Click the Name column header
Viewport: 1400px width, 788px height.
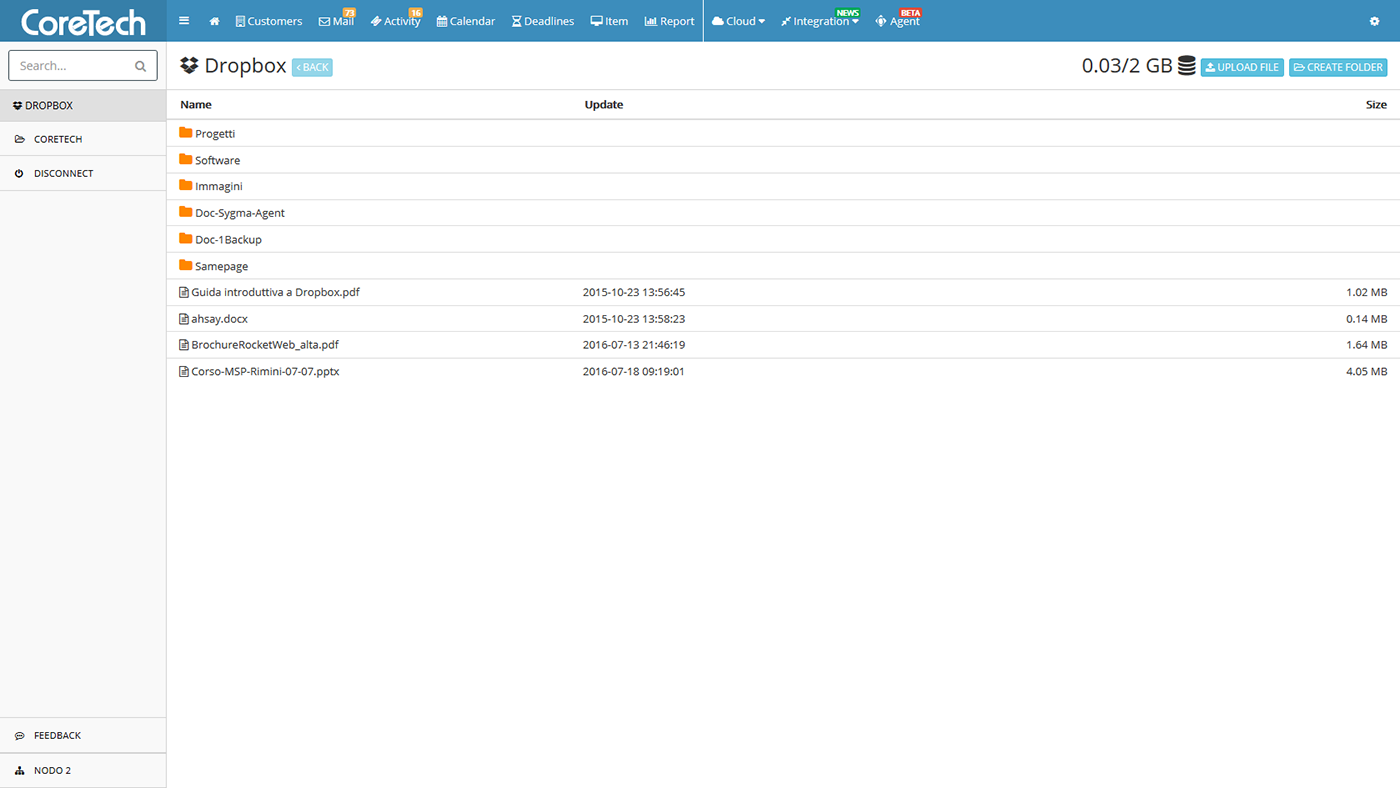[x=196, y=105]
